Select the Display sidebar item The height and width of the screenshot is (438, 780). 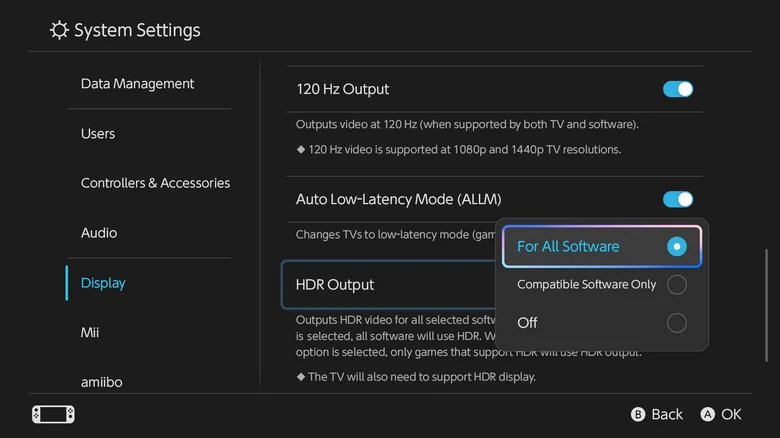coord(103,283)
